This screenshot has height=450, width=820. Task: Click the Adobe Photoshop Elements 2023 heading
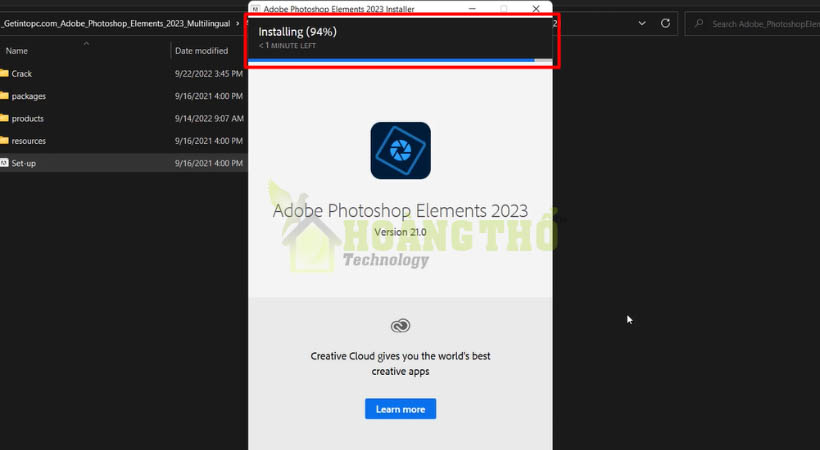pyautogui.click(x=400, y=210)
